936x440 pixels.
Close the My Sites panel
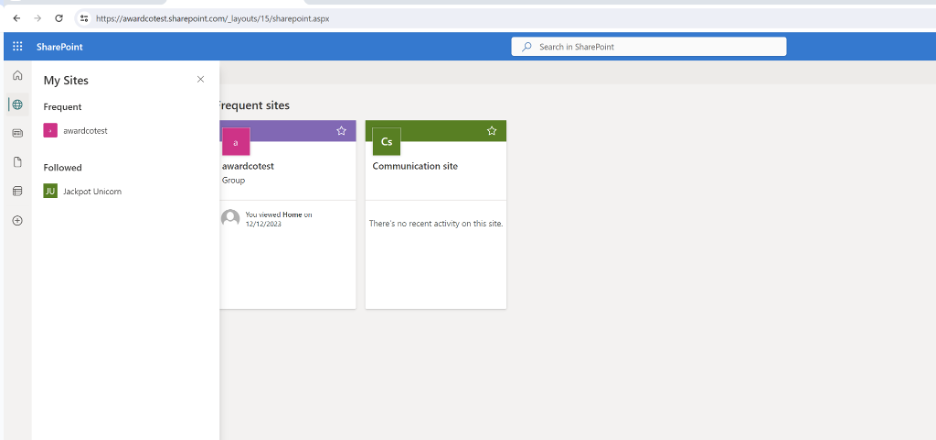pyautogui.click(x=201, y=79)
